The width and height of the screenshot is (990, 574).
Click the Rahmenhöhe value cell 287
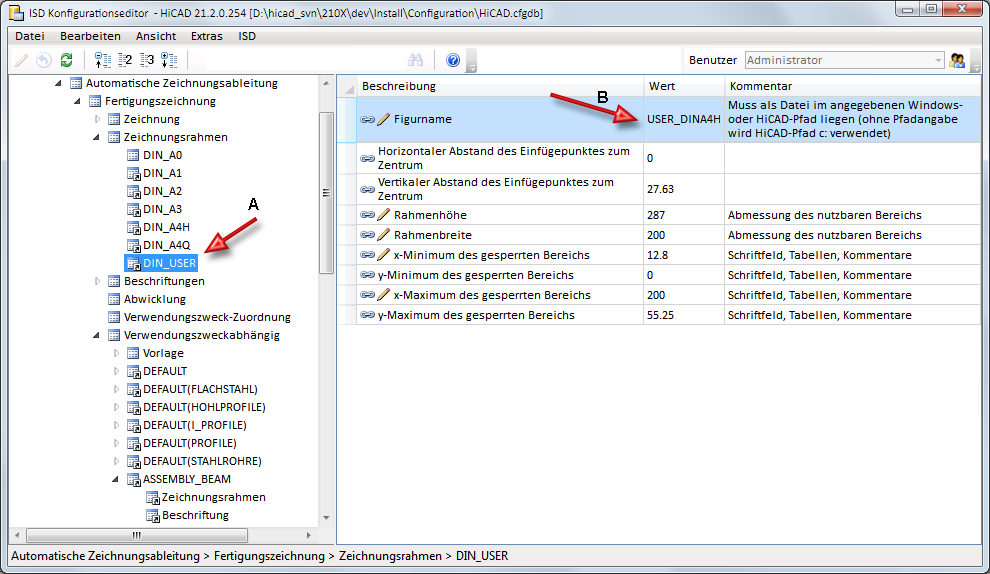coord(682,215)
